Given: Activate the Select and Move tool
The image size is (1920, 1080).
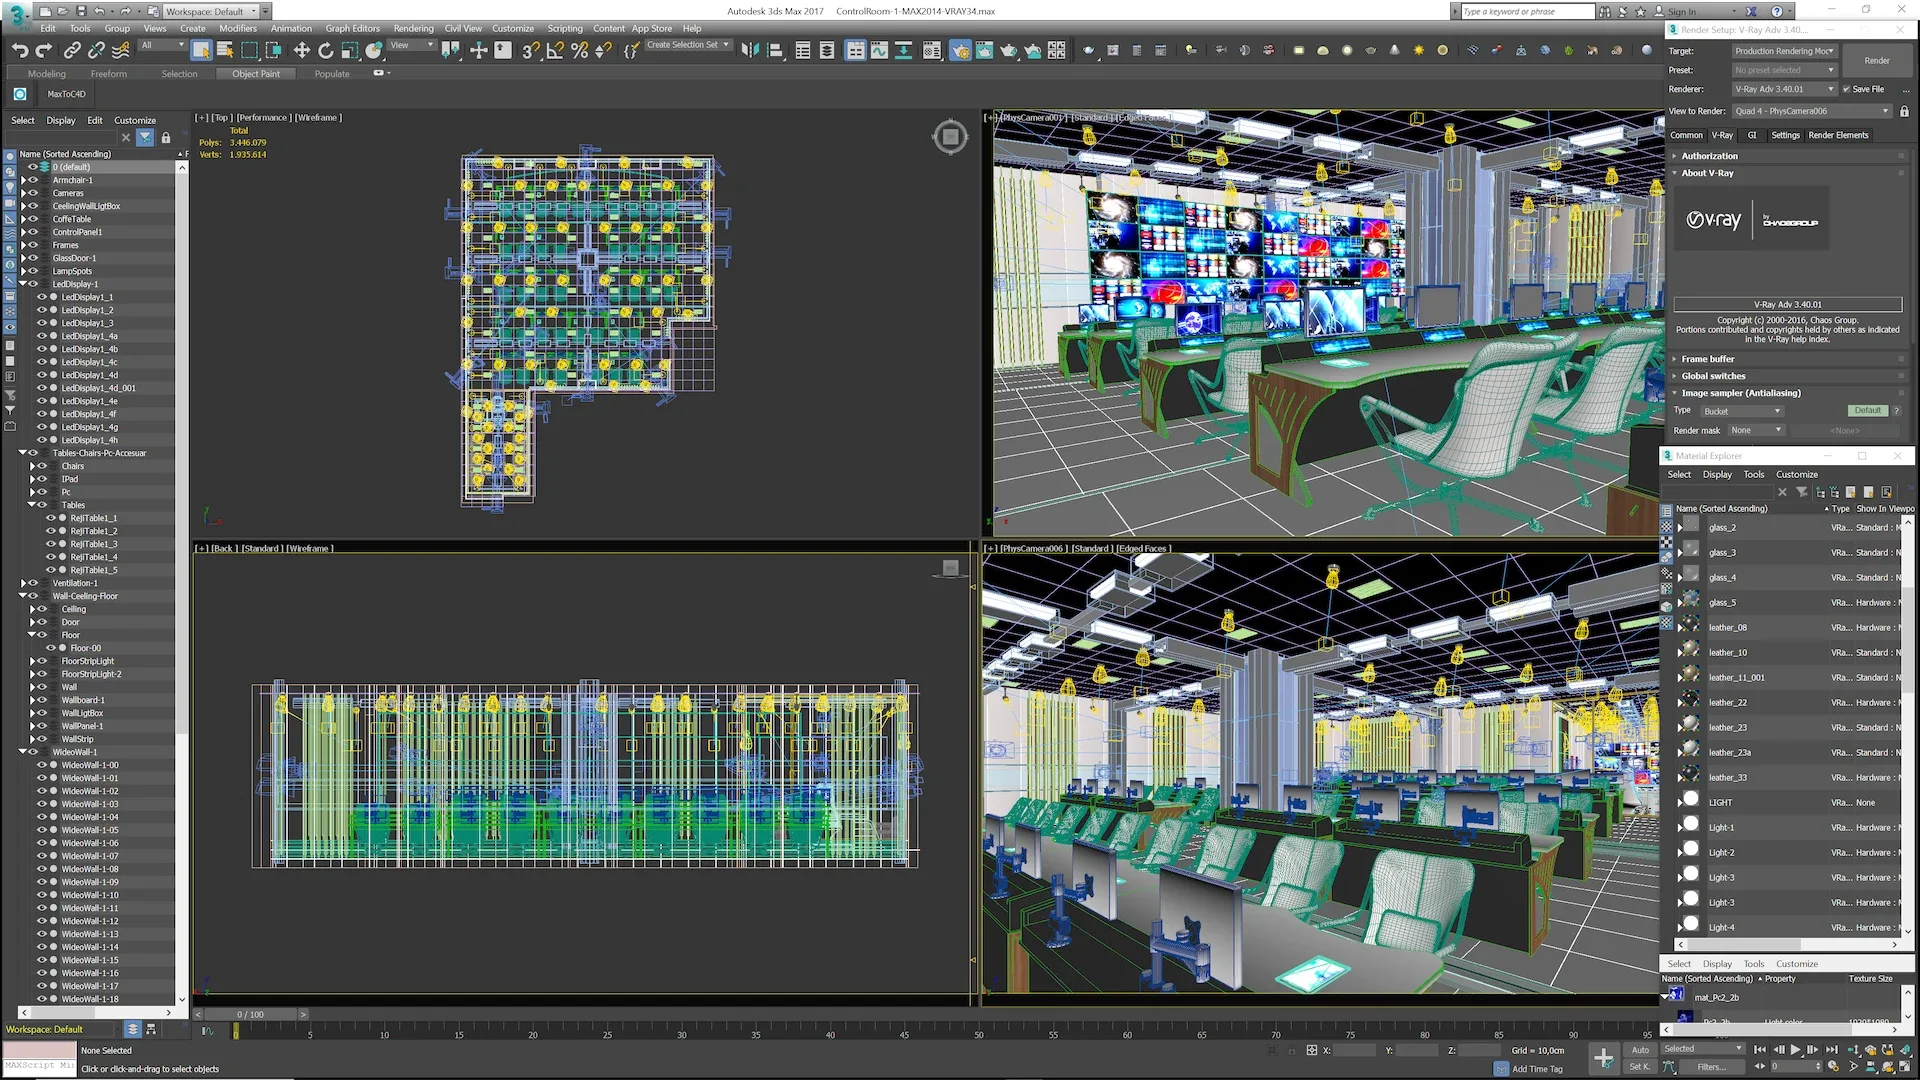Looking at the screenshot, I should 301,50.
